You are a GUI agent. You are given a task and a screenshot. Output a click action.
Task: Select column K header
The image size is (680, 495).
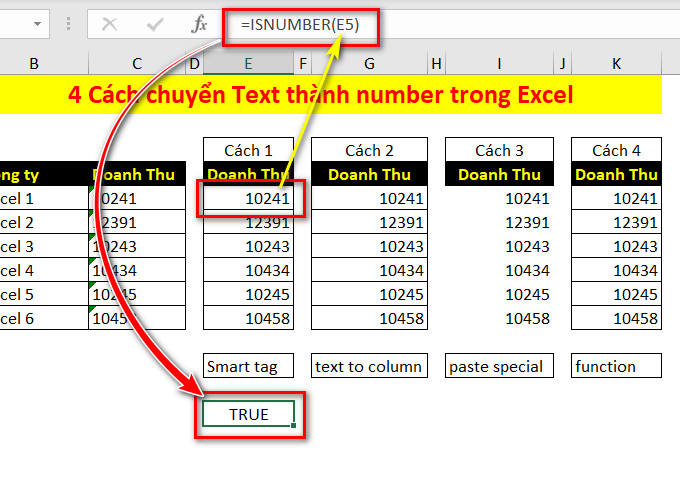coord(616,64)
